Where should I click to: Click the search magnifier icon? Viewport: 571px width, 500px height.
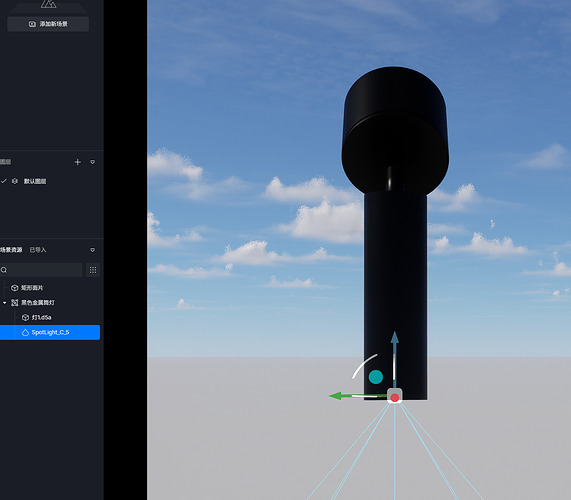click(4, 270)
